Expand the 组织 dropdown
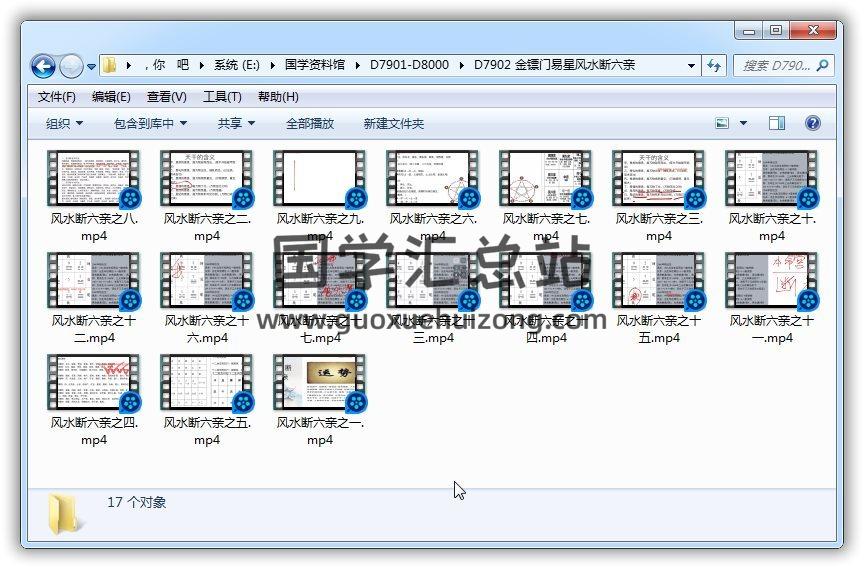Image resolution: width=864 pixels, height=569 pixels. tap(64, 123)
